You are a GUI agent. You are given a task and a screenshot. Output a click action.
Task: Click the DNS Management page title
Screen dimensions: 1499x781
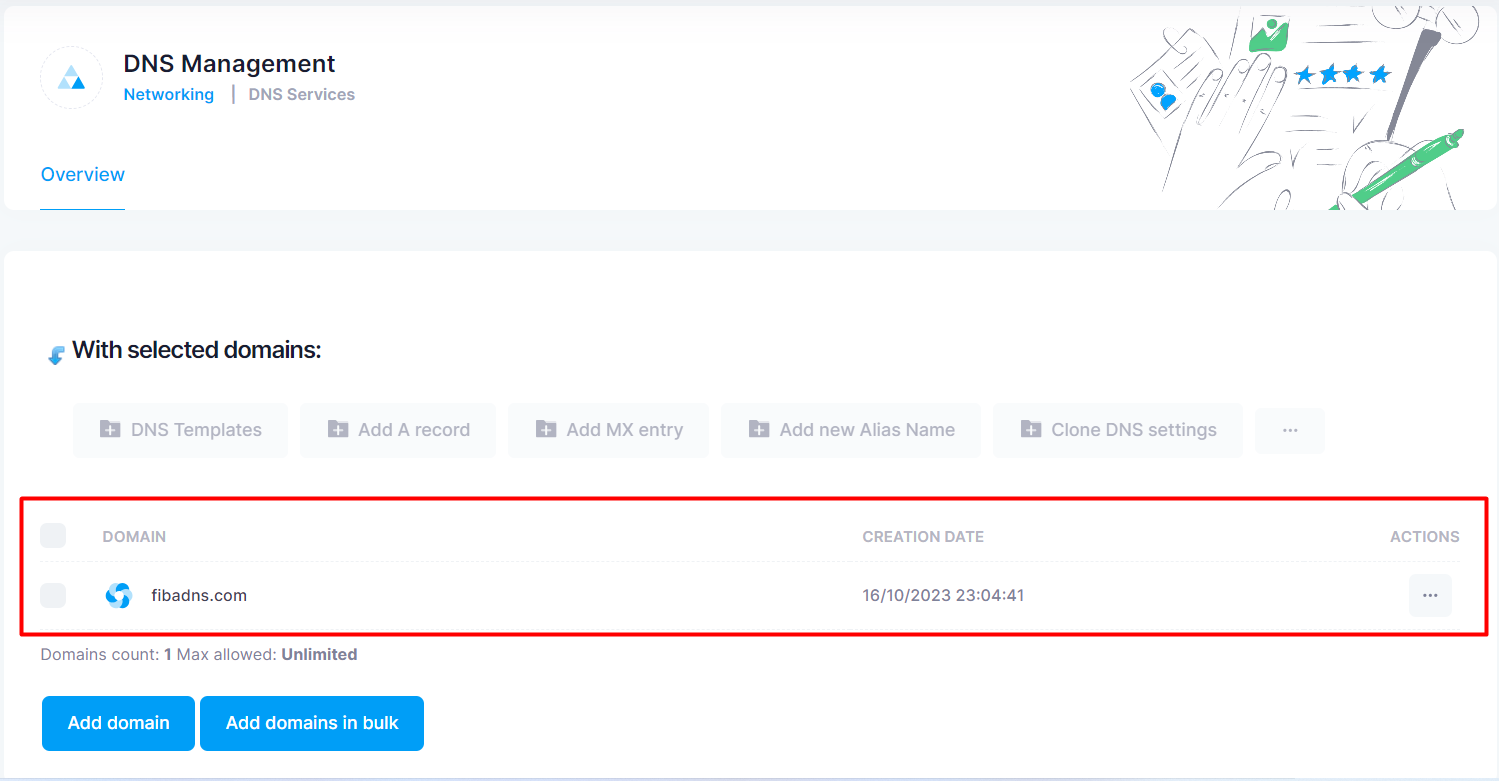[229, 63]
